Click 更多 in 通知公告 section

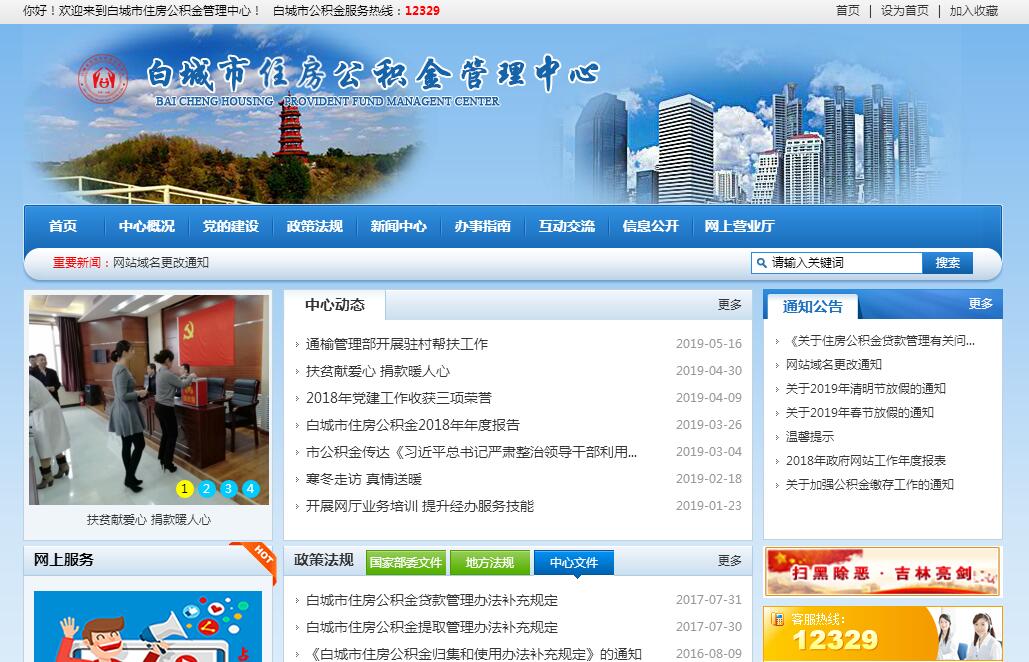point(980,304)
